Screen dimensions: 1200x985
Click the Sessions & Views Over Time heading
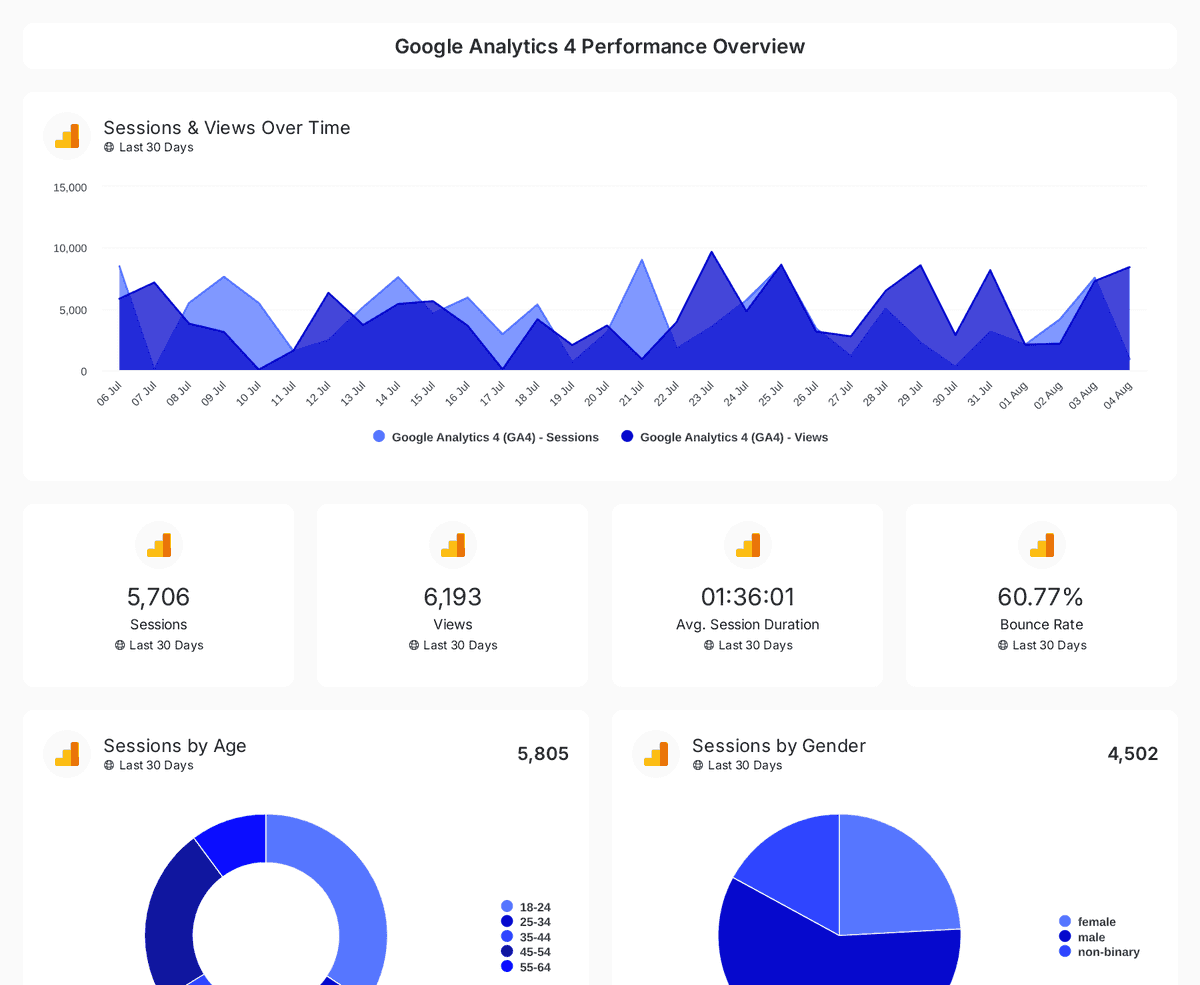click(227, 128)
